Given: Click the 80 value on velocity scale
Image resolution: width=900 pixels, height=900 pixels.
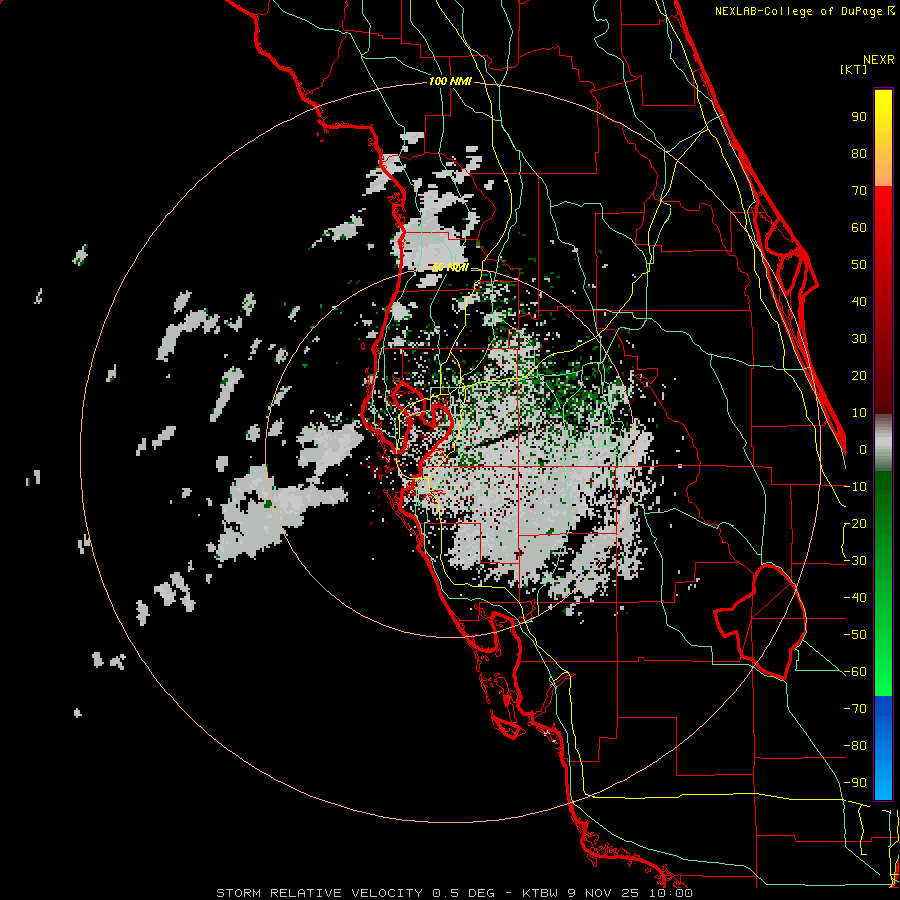Looking at the screenshot, I should tap(859, 153).
